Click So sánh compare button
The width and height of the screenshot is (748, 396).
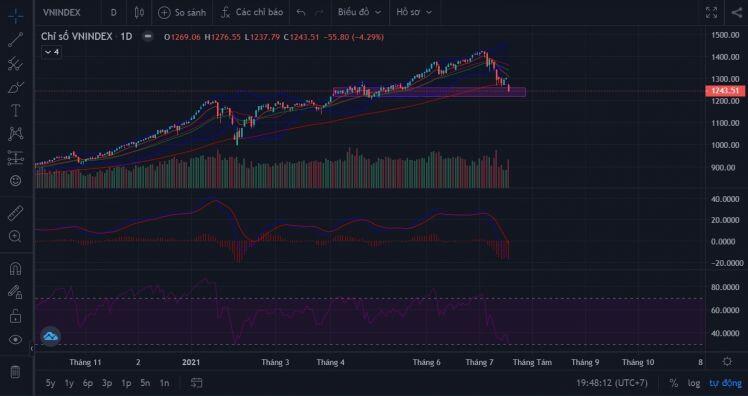[182, 13]
